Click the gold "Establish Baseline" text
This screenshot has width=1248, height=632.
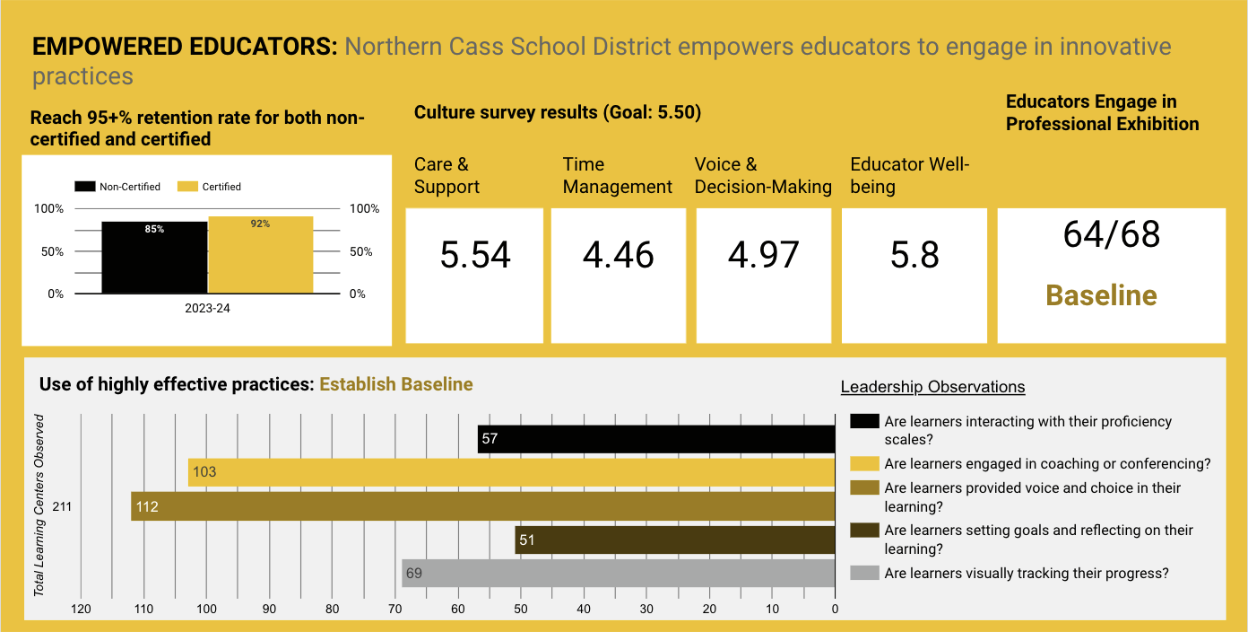point(396,385)
